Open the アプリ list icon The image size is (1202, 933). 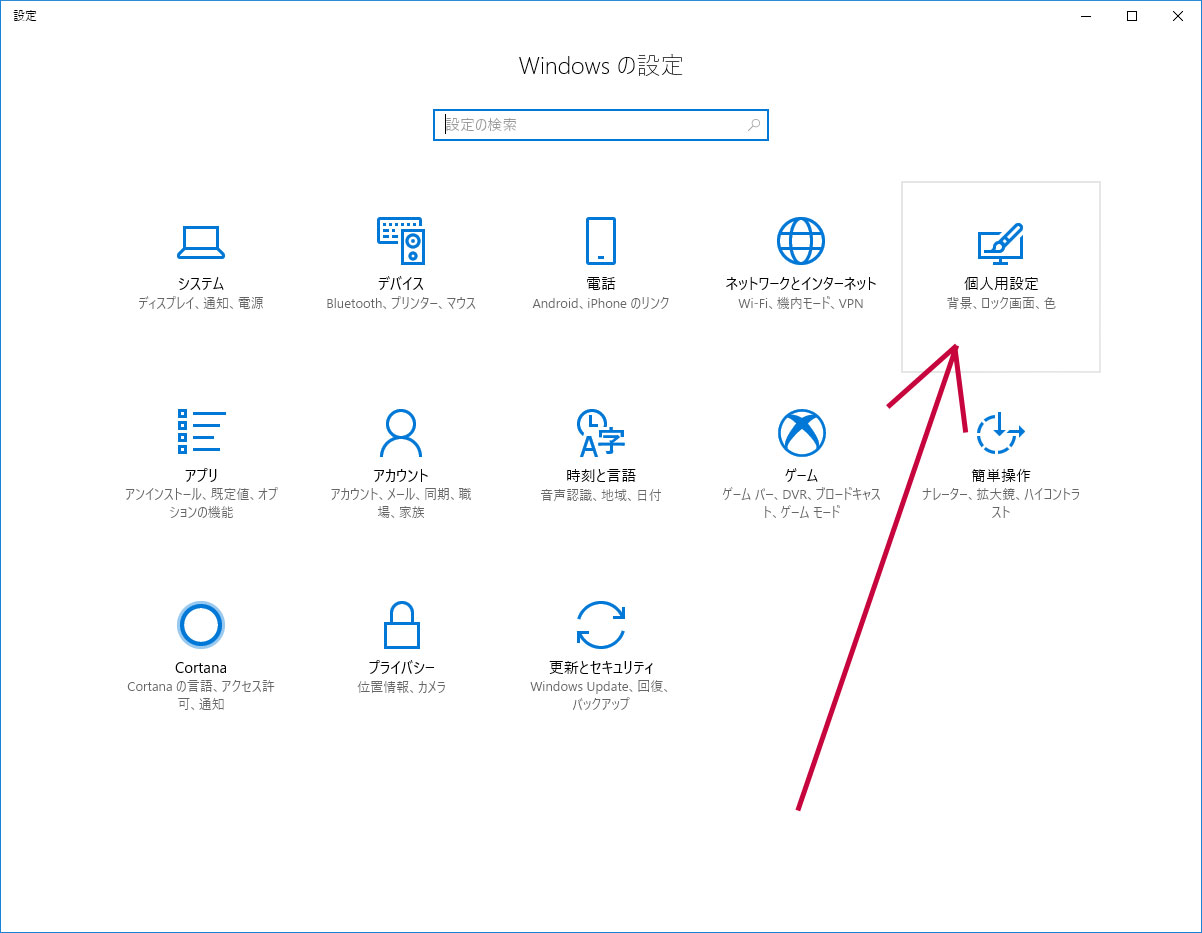coord(201,432)
